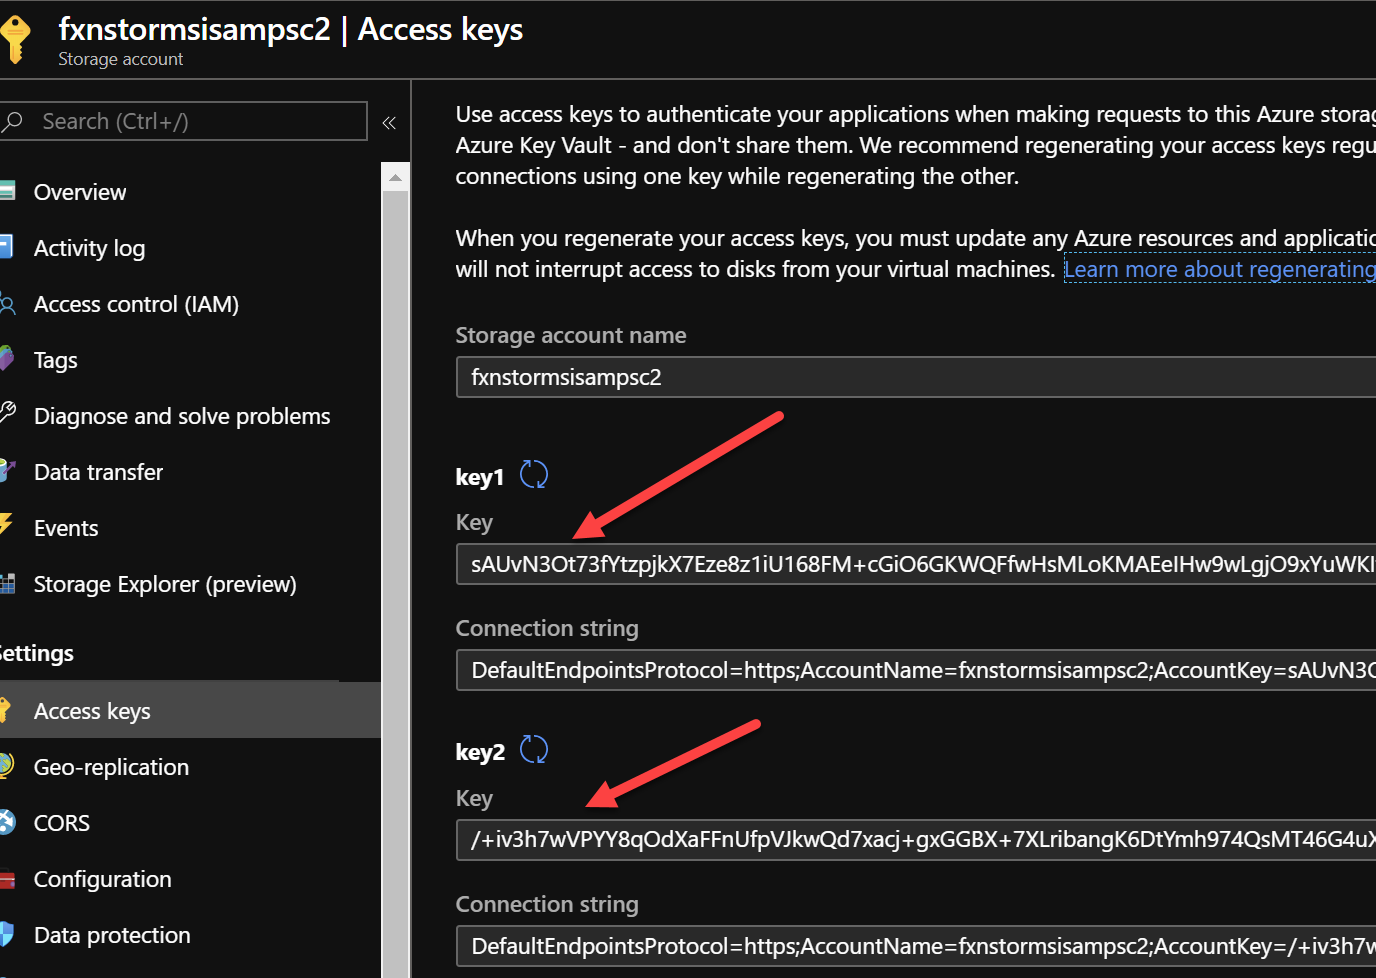Click the key1 heading label

[480, 477]
